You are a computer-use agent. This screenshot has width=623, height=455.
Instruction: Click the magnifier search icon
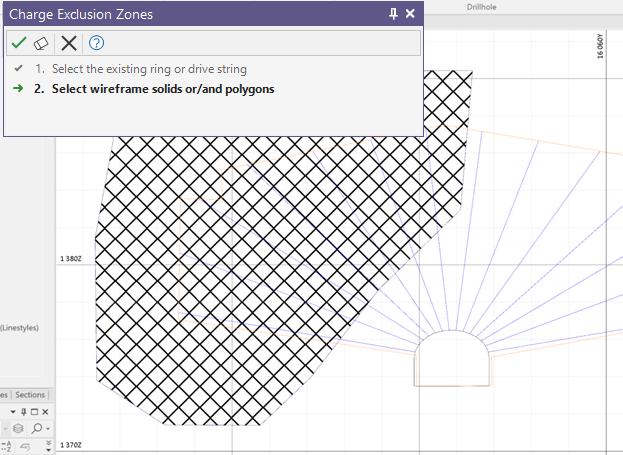tap(35, 429)
